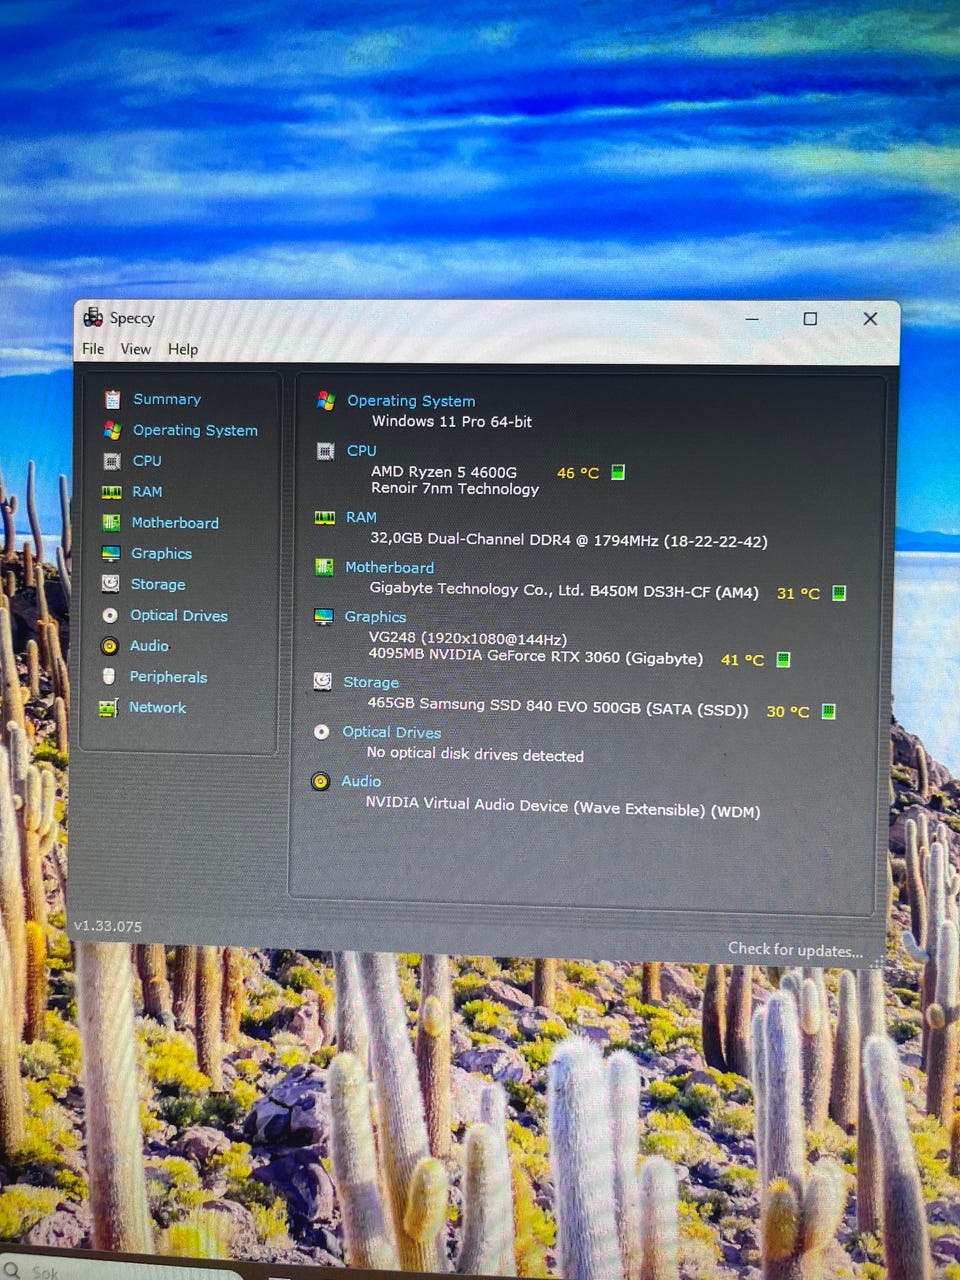Click the Peripherals mouse icon in sidebar
The height and width of the screenshot is (1280, 960).
pos(109,677)
